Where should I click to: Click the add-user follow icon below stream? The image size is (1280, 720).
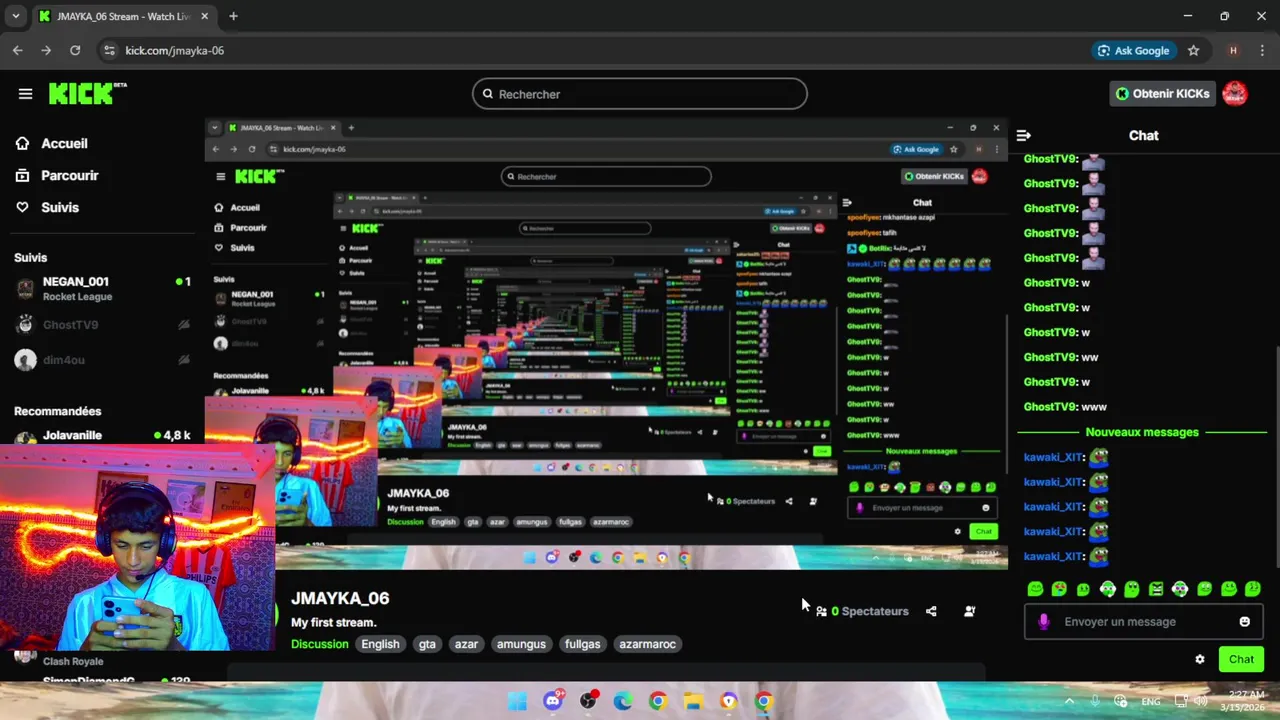[x=969, y=611]
